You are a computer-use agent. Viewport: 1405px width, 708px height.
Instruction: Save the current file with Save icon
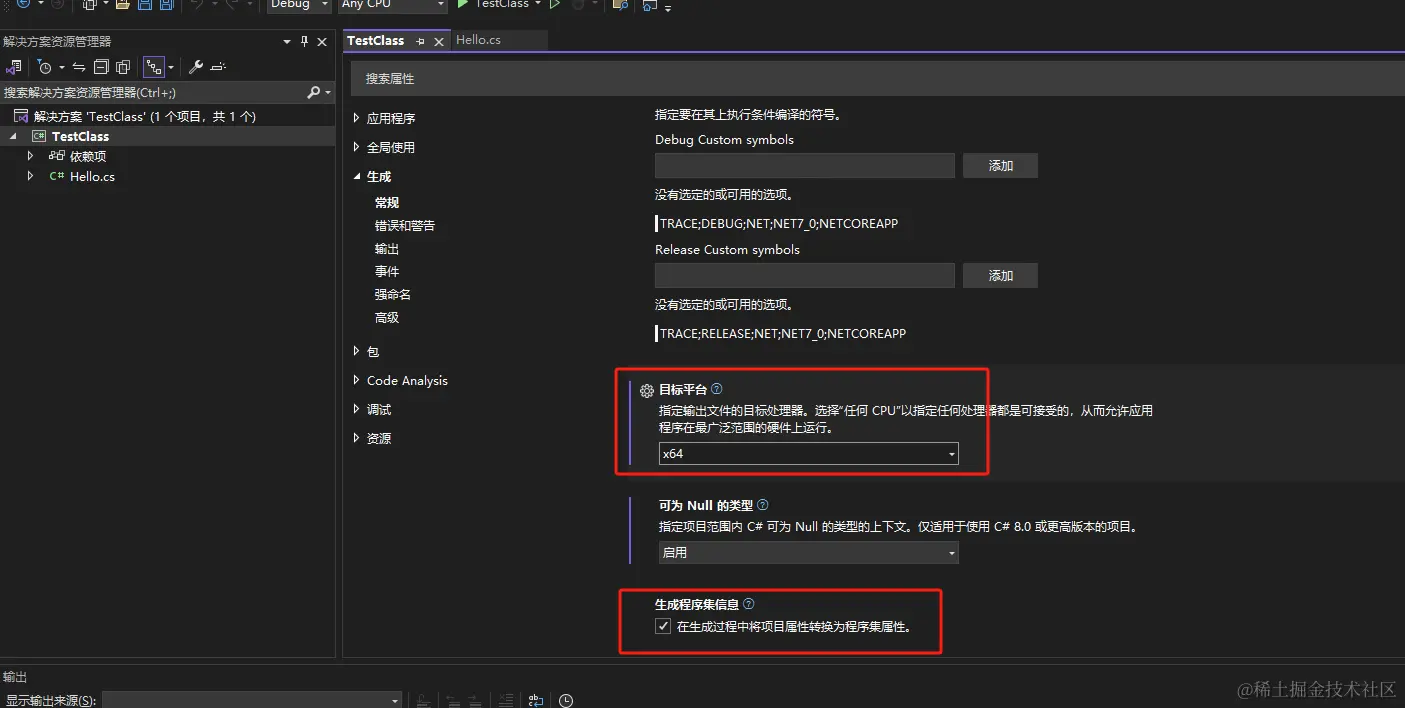click(x=145, y=4)
